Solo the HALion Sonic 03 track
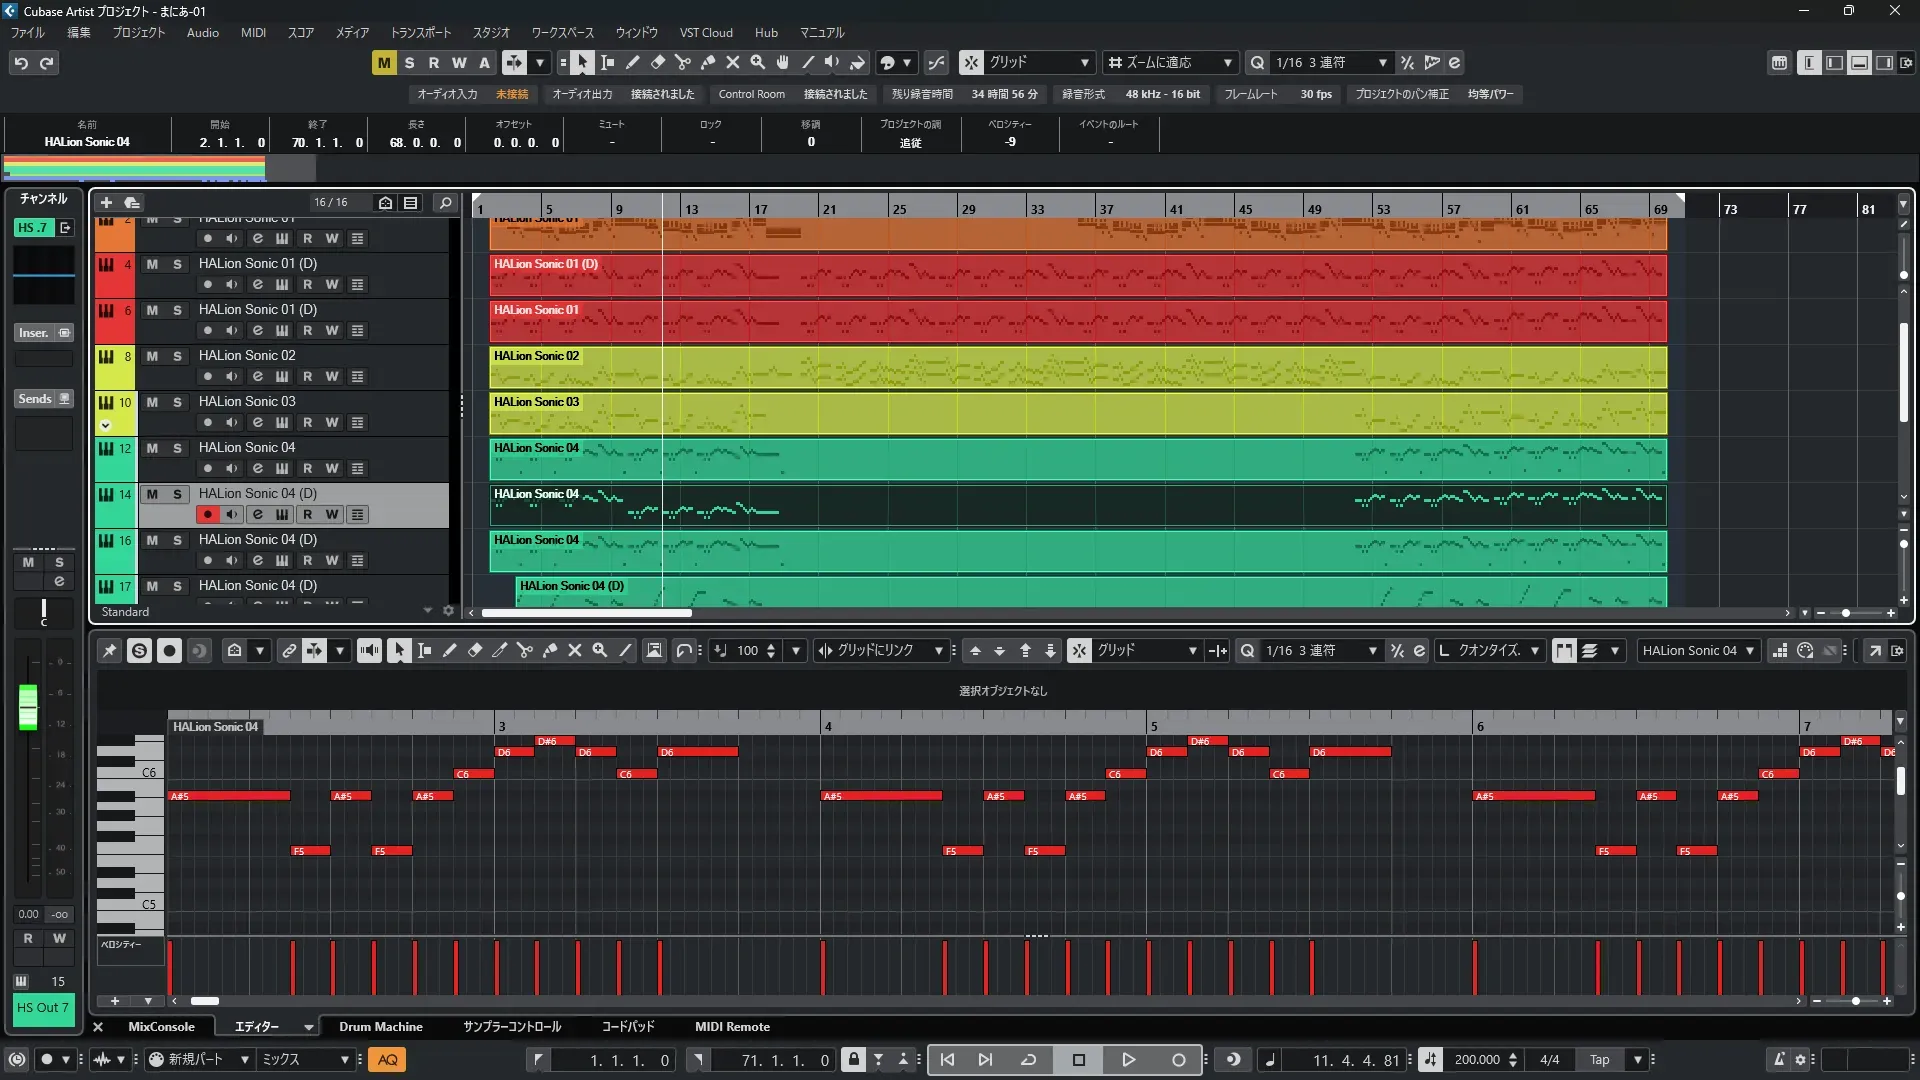The height and width of the screenshot is (1080, 1920). point(177,402)
